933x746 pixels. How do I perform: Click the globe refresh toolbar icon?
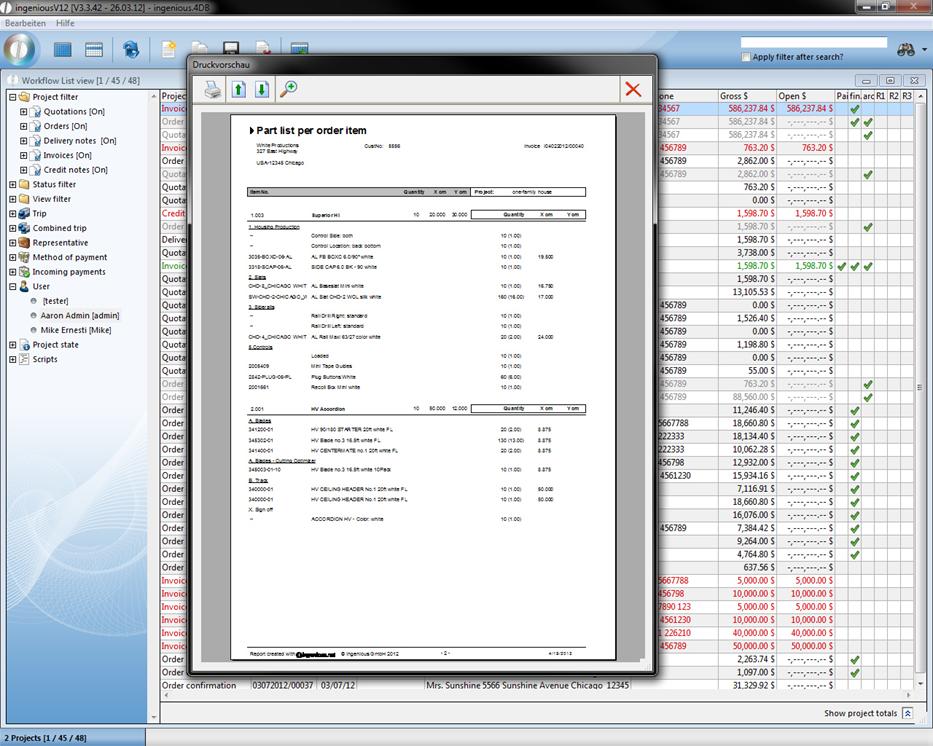click(x=131, y=49)
